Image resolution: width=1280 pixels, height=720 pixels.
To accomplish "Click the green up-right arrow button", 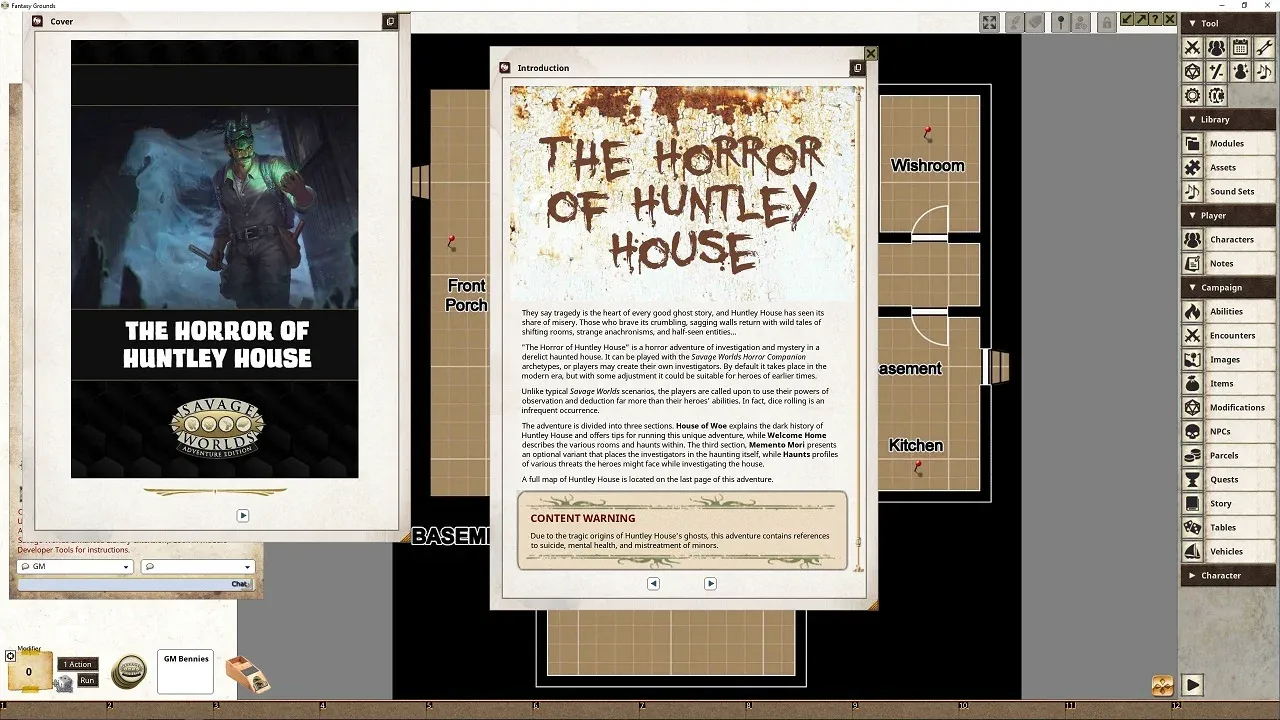I will click(1140, 20).
